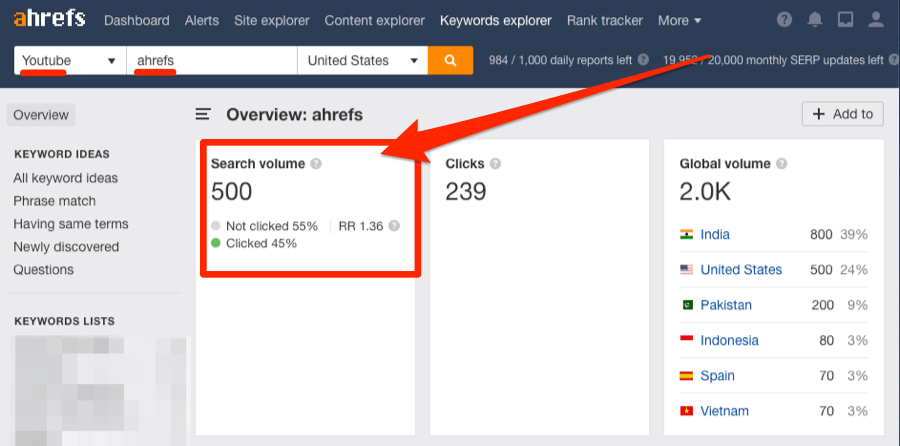Select Keywords explorer in top navigation
Viewport: 900px width, 446px height.
click(x=496, y=21)
